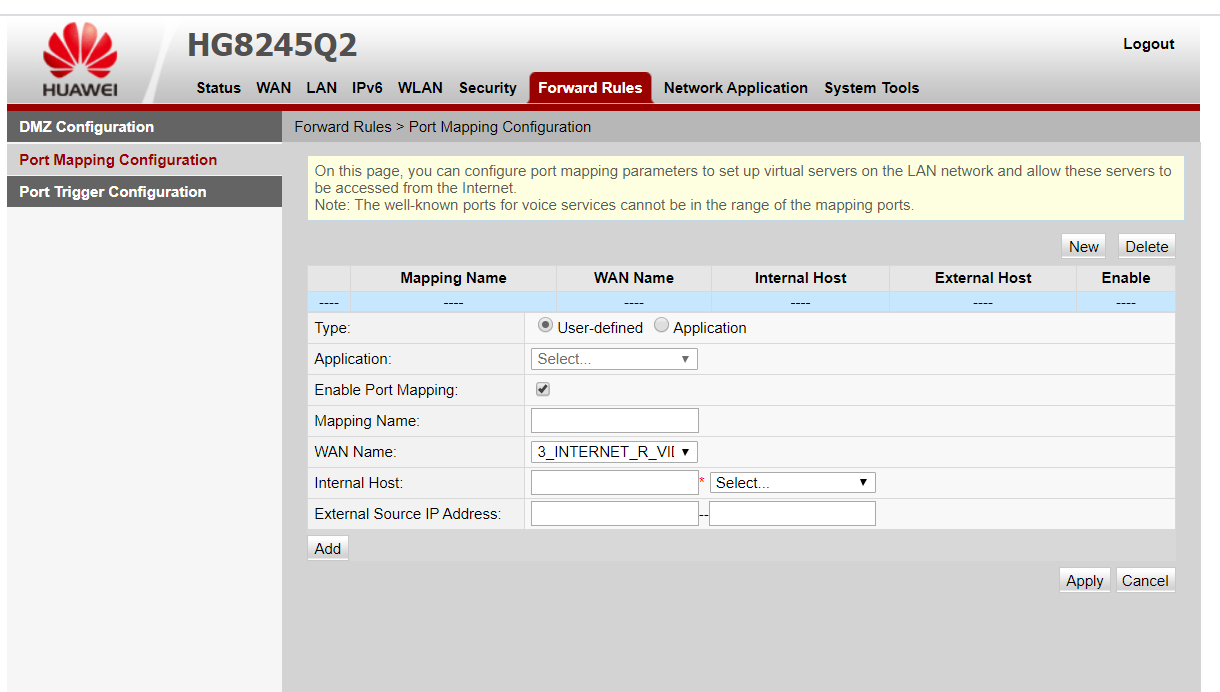Click the Delete button

(1146, 247)
